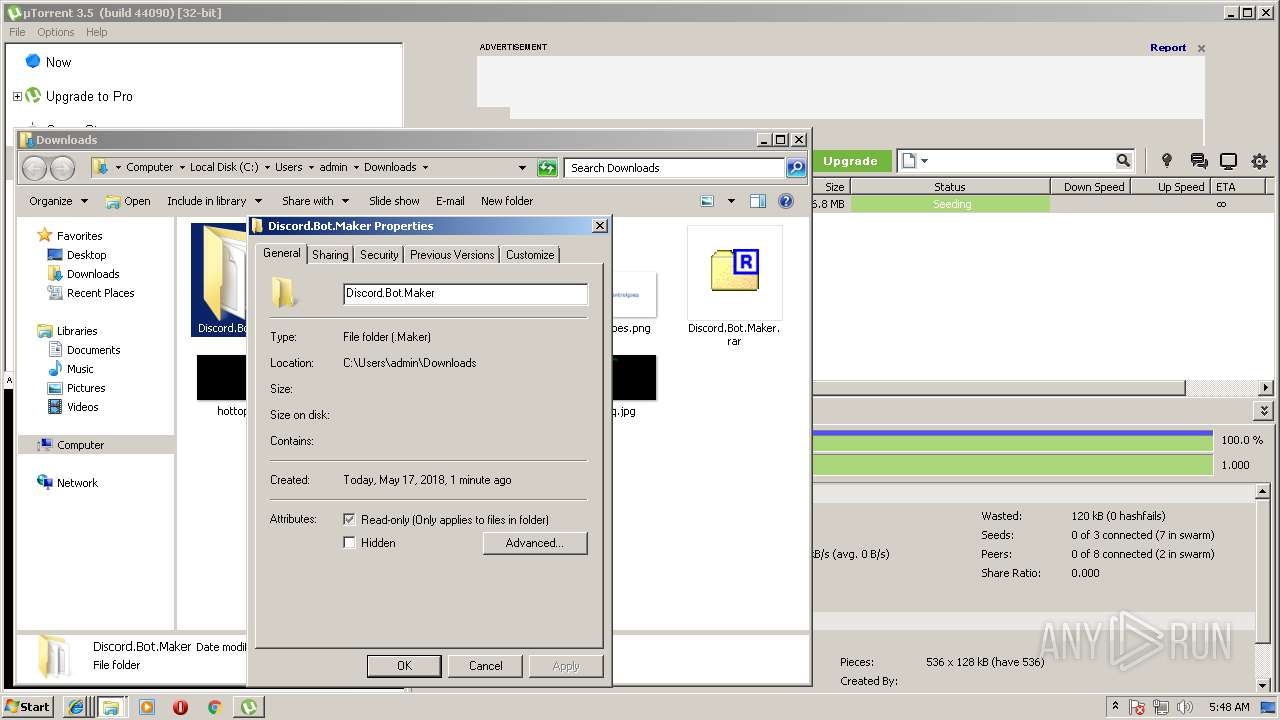Click the OK button in Properties
The height and width of the screenshot is (720, 1280).
click(x=404, y=666)
